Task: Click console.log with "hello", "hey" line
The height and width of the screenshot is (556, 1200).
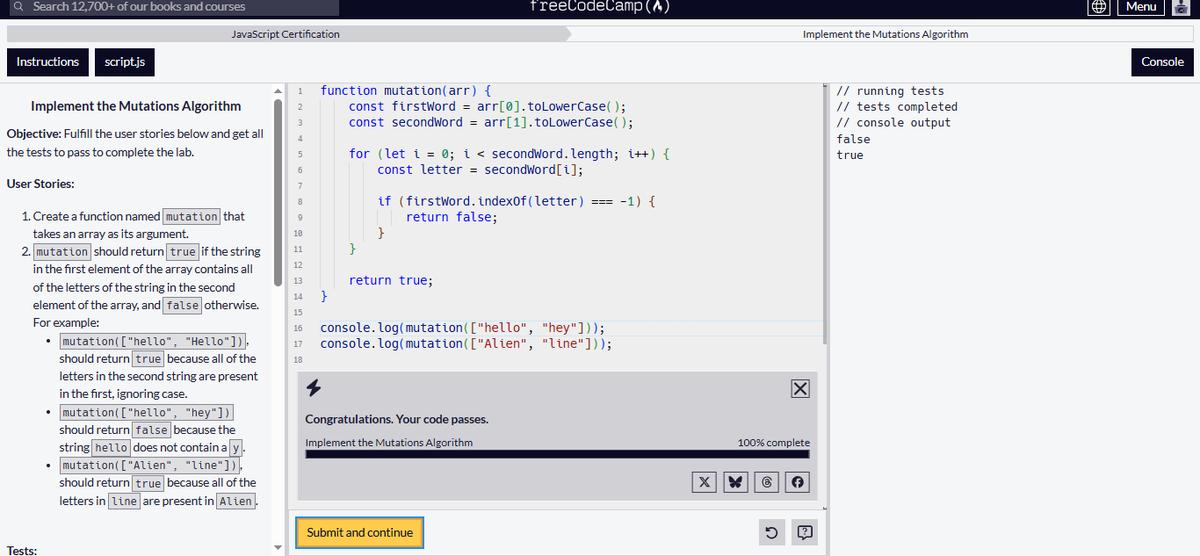Action: click(x=462, y=328)
